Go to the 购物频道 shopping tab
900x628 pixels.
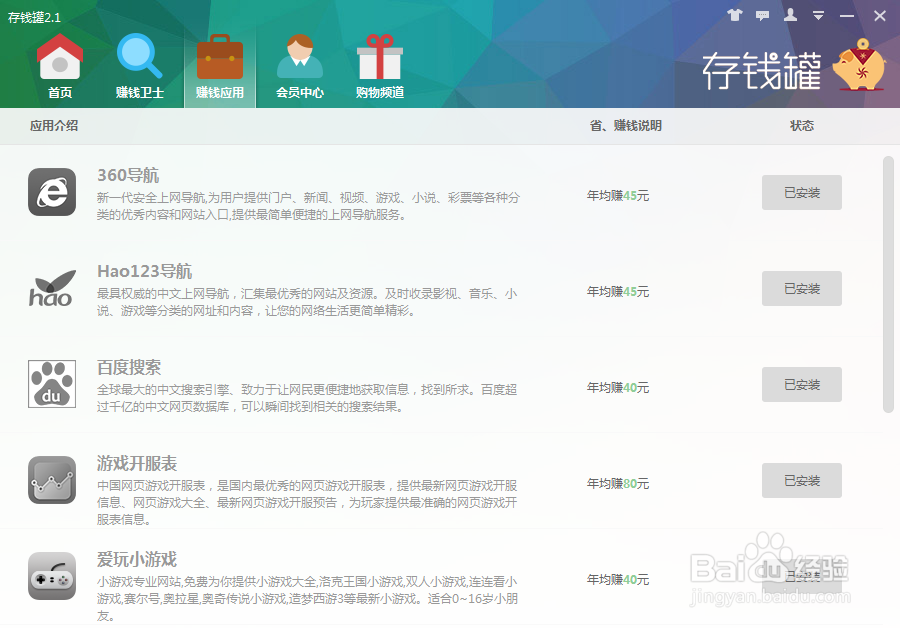point(379,68)
